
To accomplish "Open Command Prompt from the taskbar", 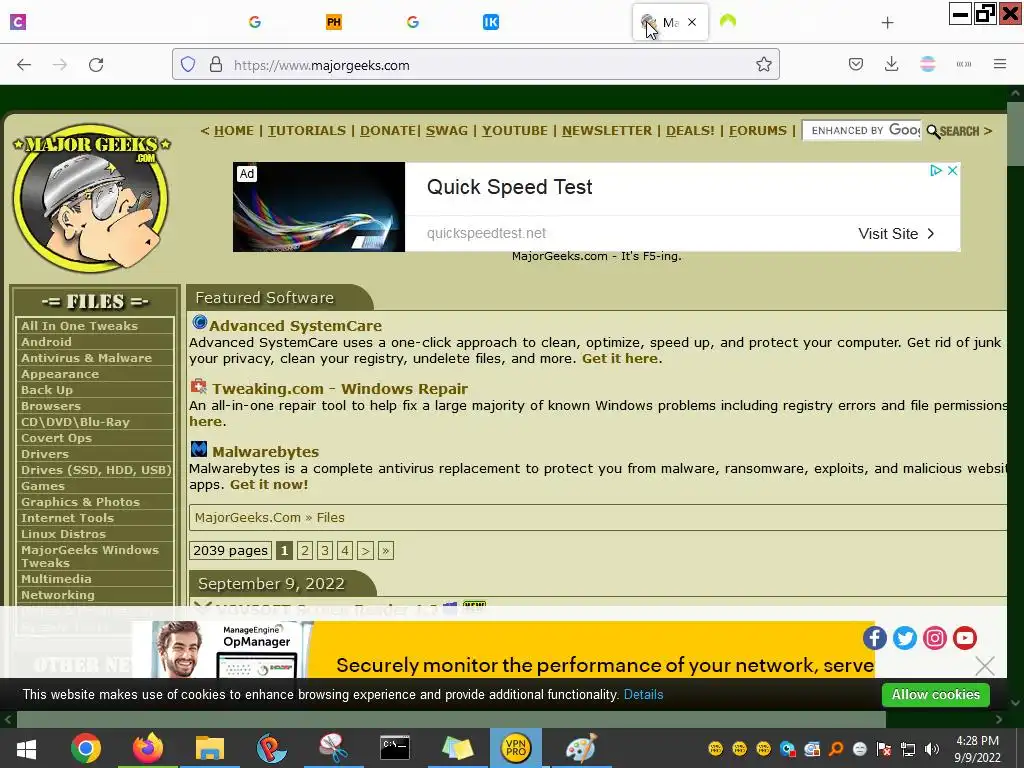I will coord(395,748).
